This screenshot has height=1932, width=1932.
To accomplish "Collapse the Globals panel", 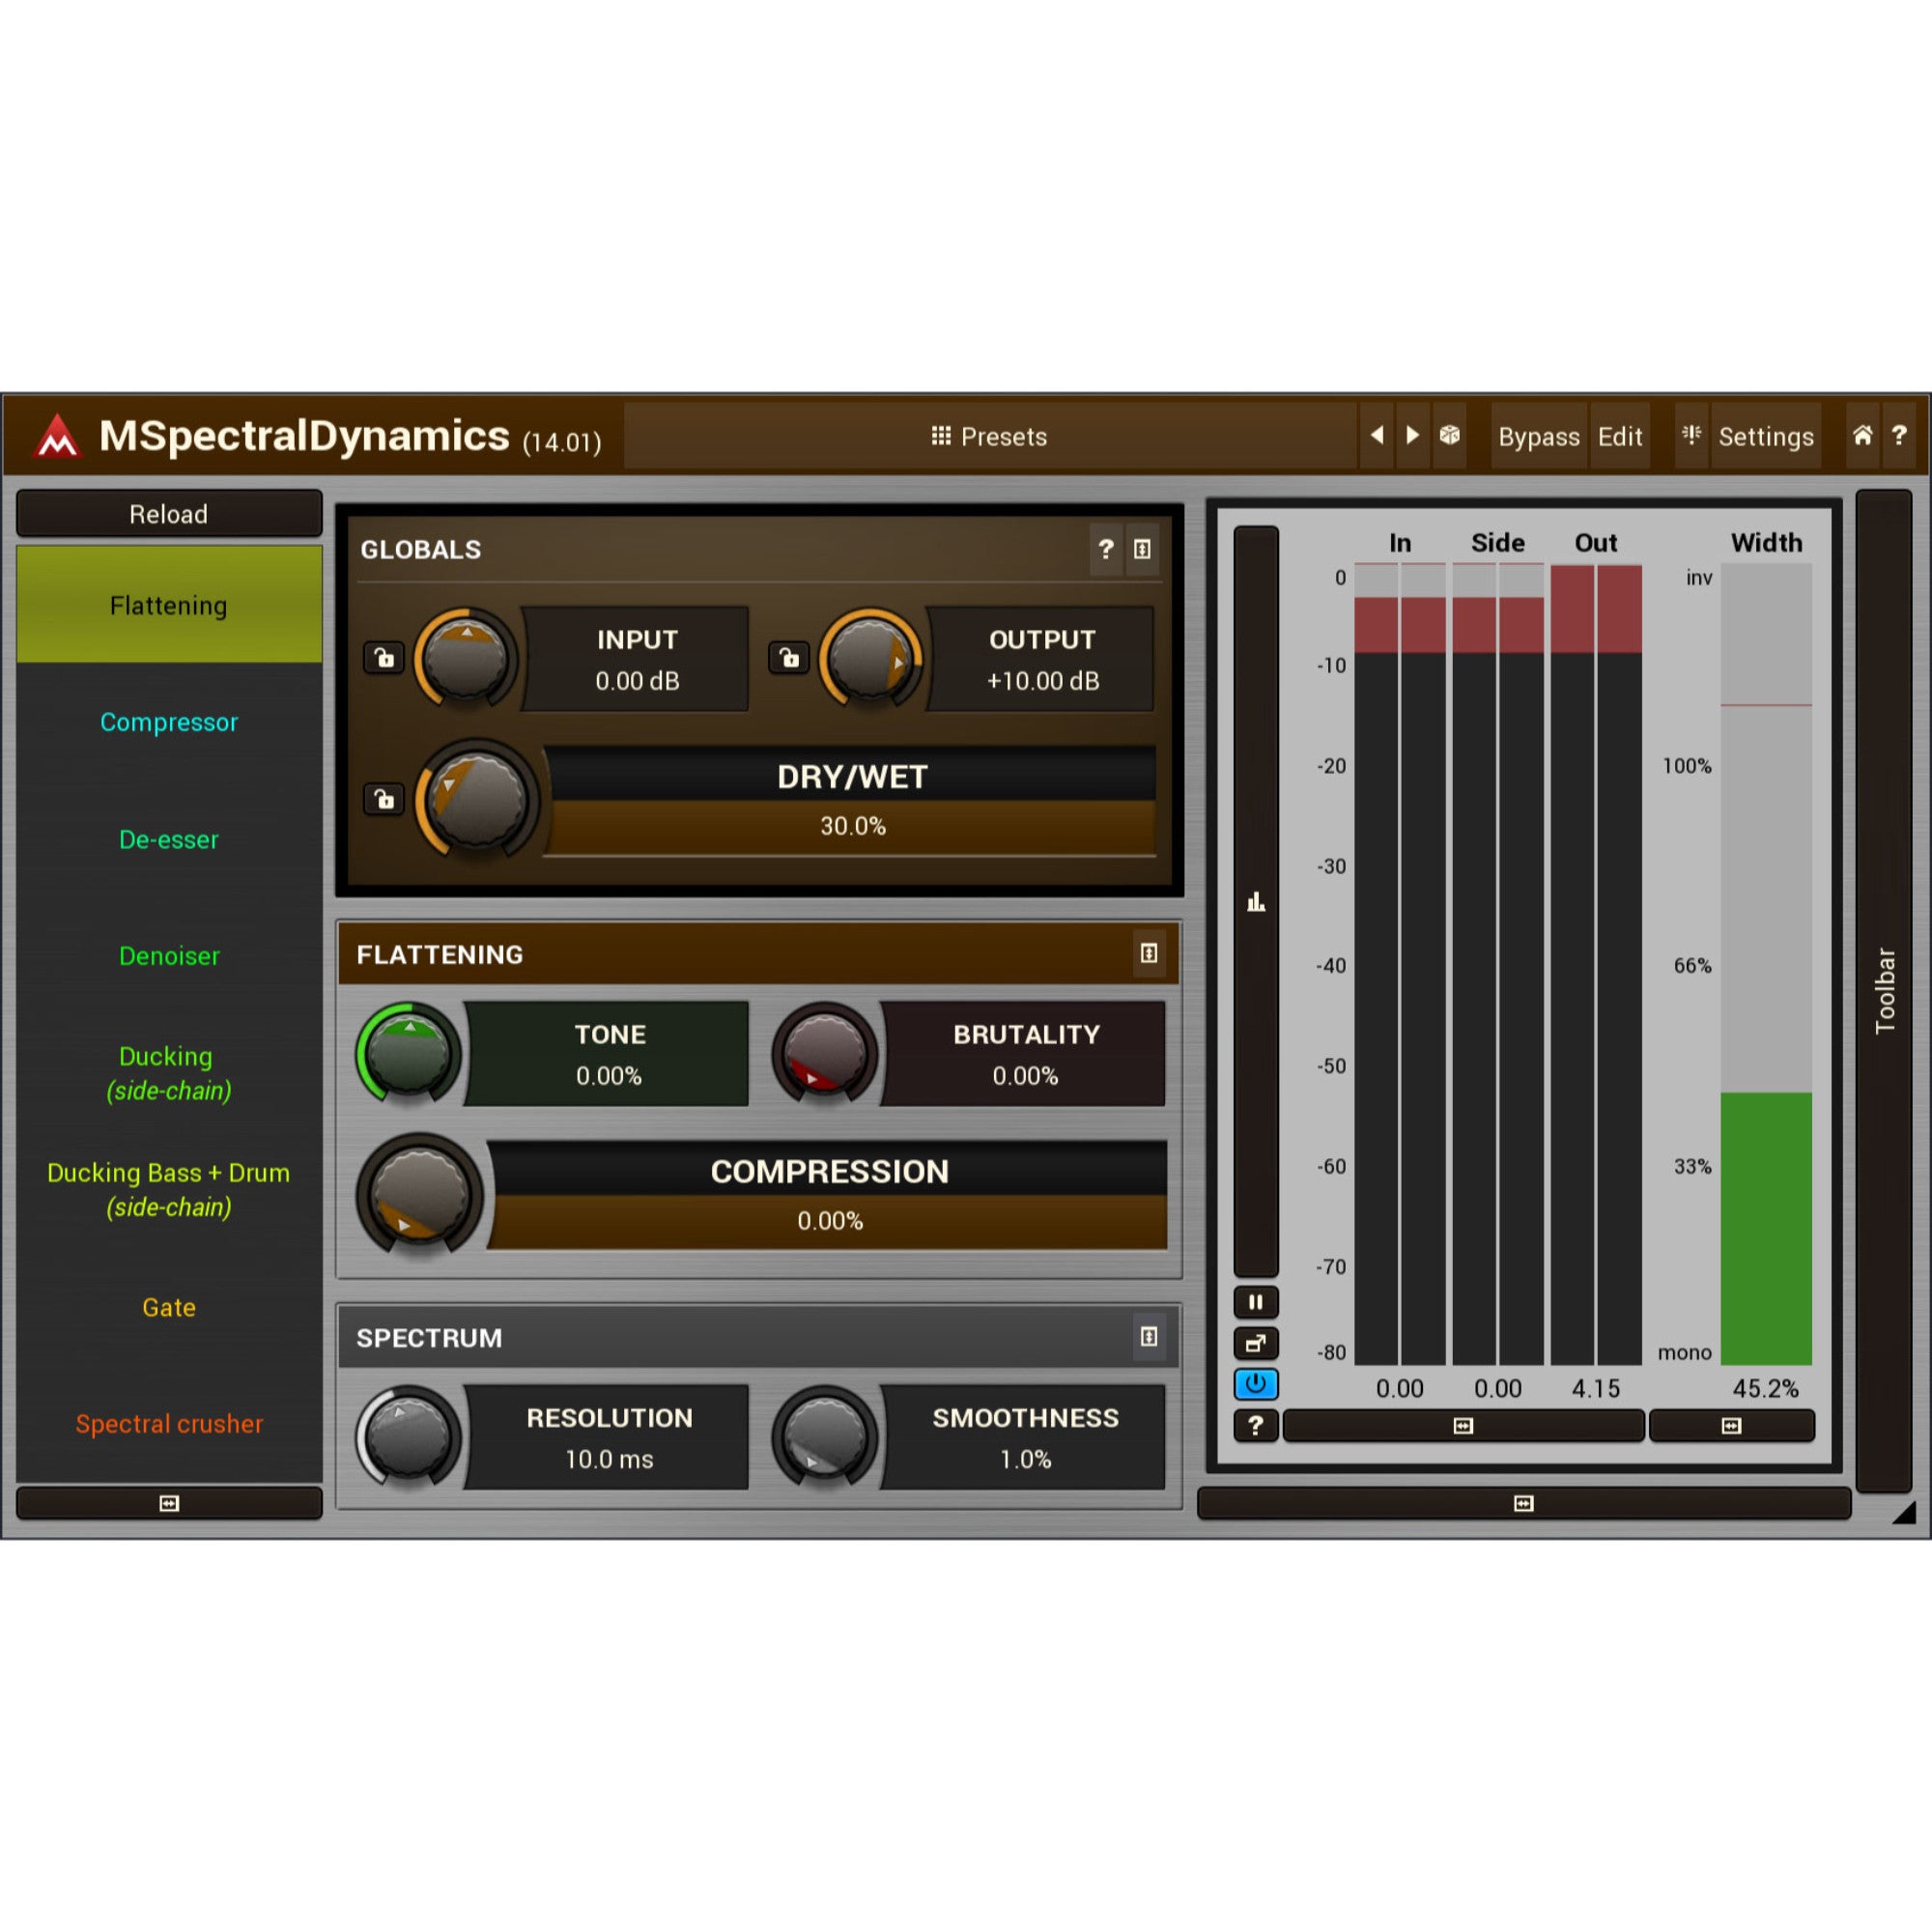I will (1142, 549).
